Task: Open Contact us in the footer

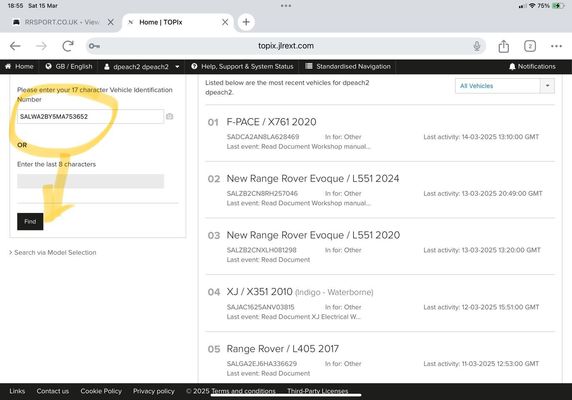Action: [53, 391]
